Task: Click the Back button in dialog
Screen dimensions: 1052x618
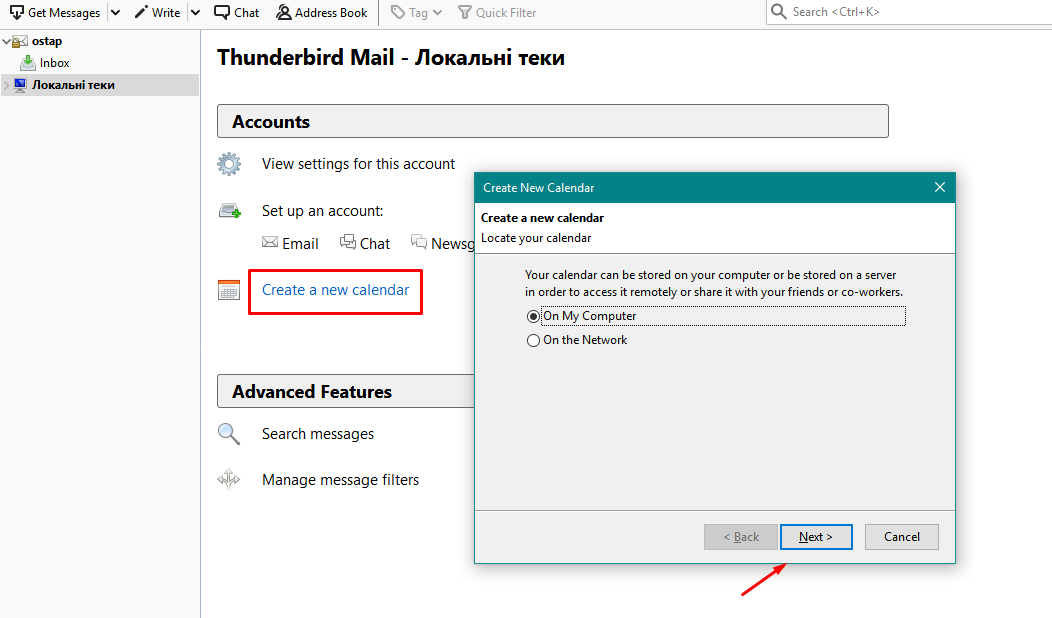Action: (741, 537)
